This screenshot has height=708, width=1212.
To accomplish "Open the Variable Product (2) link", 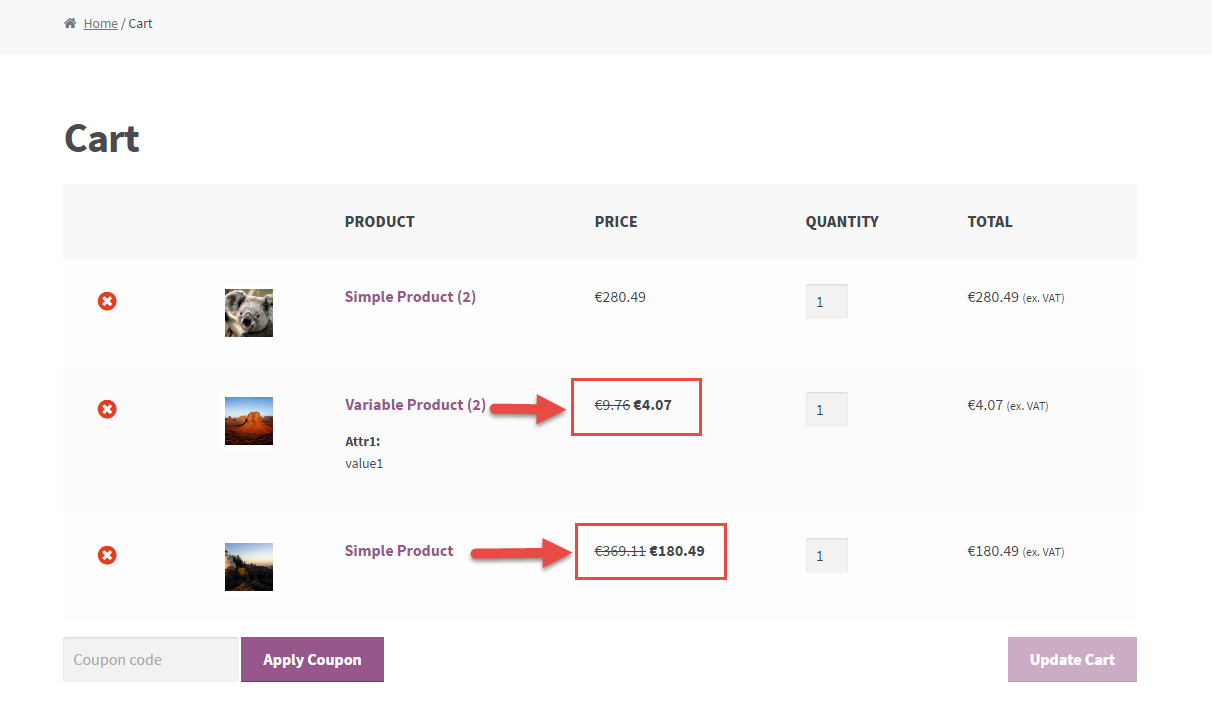I will click(415, 405).
